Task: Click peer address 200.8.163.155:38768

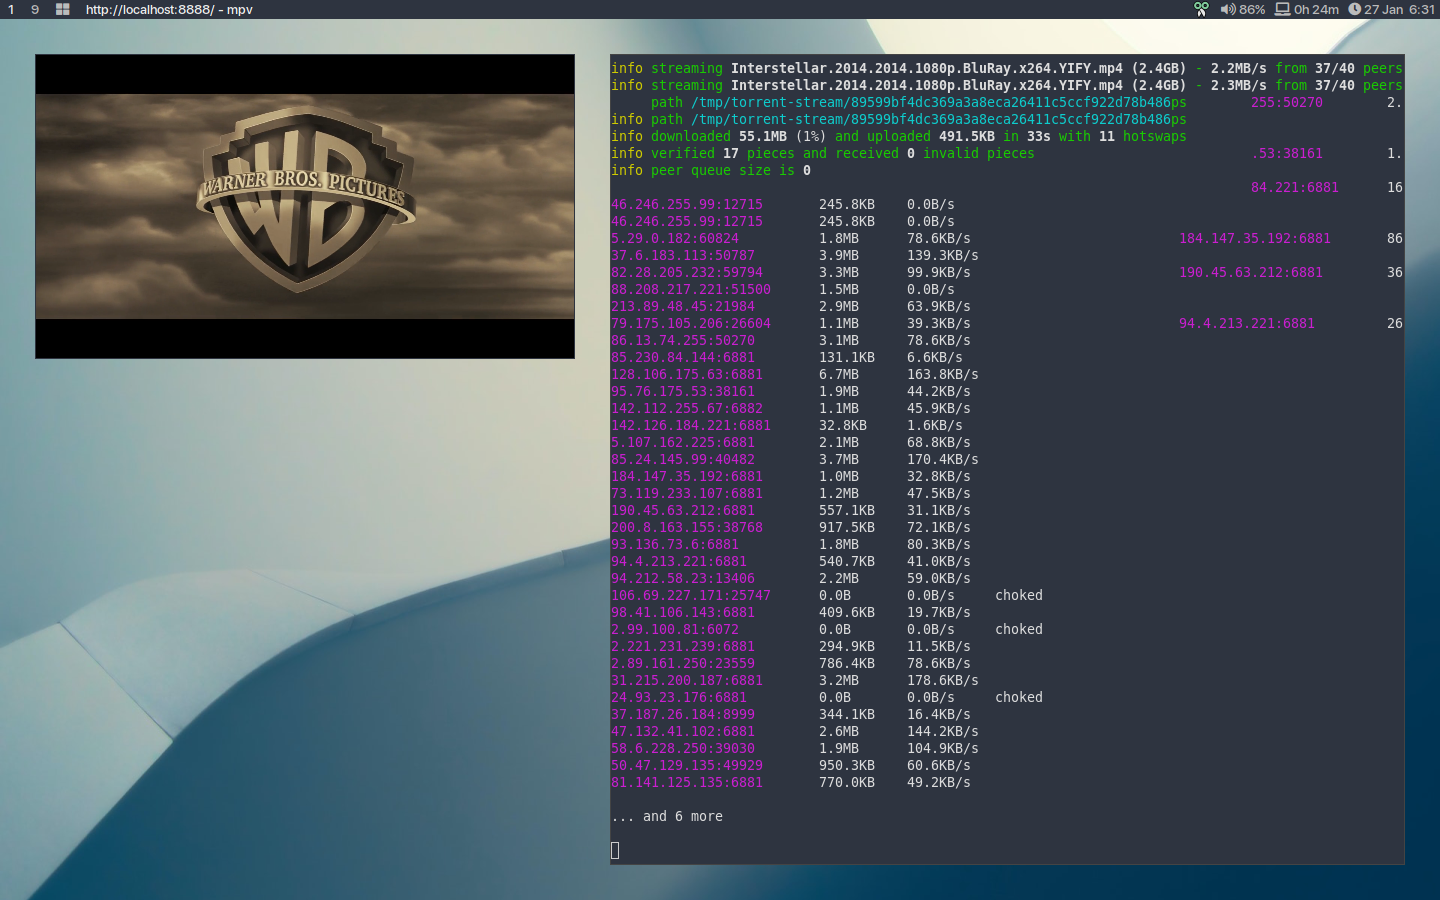Action: [687, 527]
